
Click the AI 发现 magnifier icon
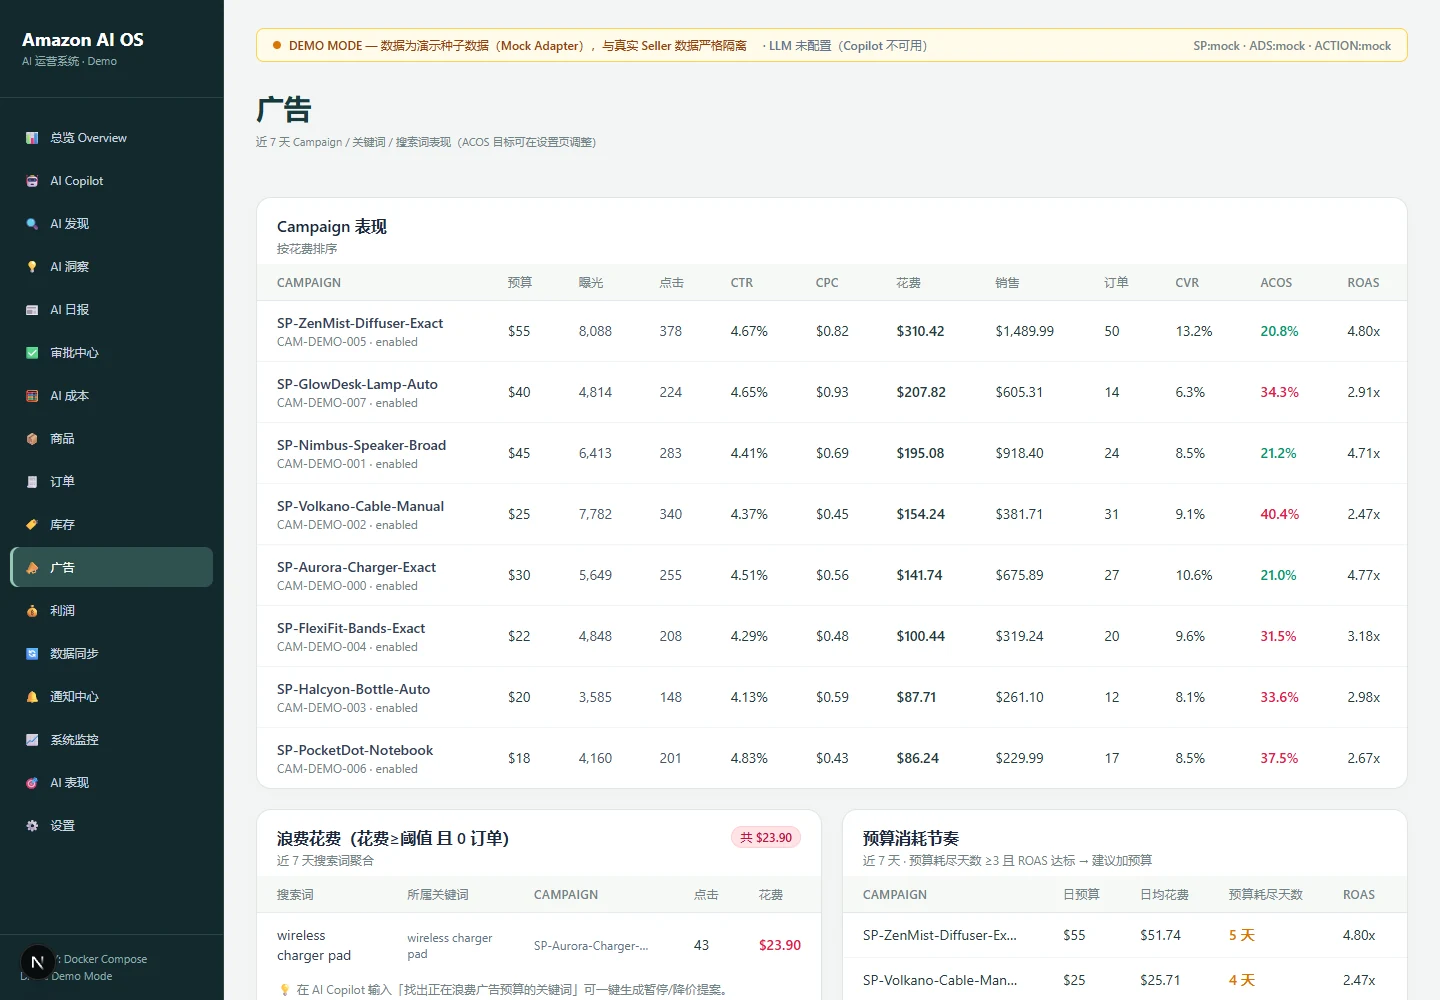(32, 224)
